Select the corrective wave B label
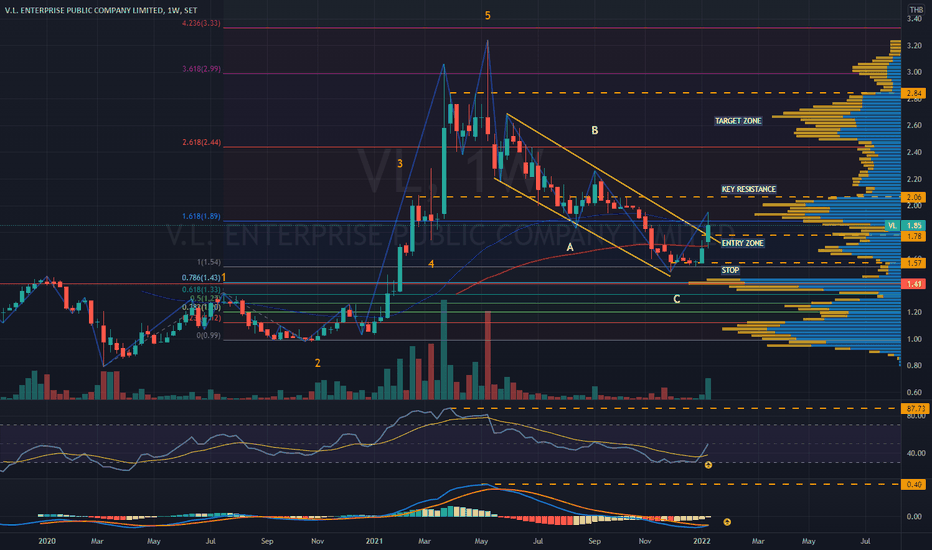 [x=594, y=130]
